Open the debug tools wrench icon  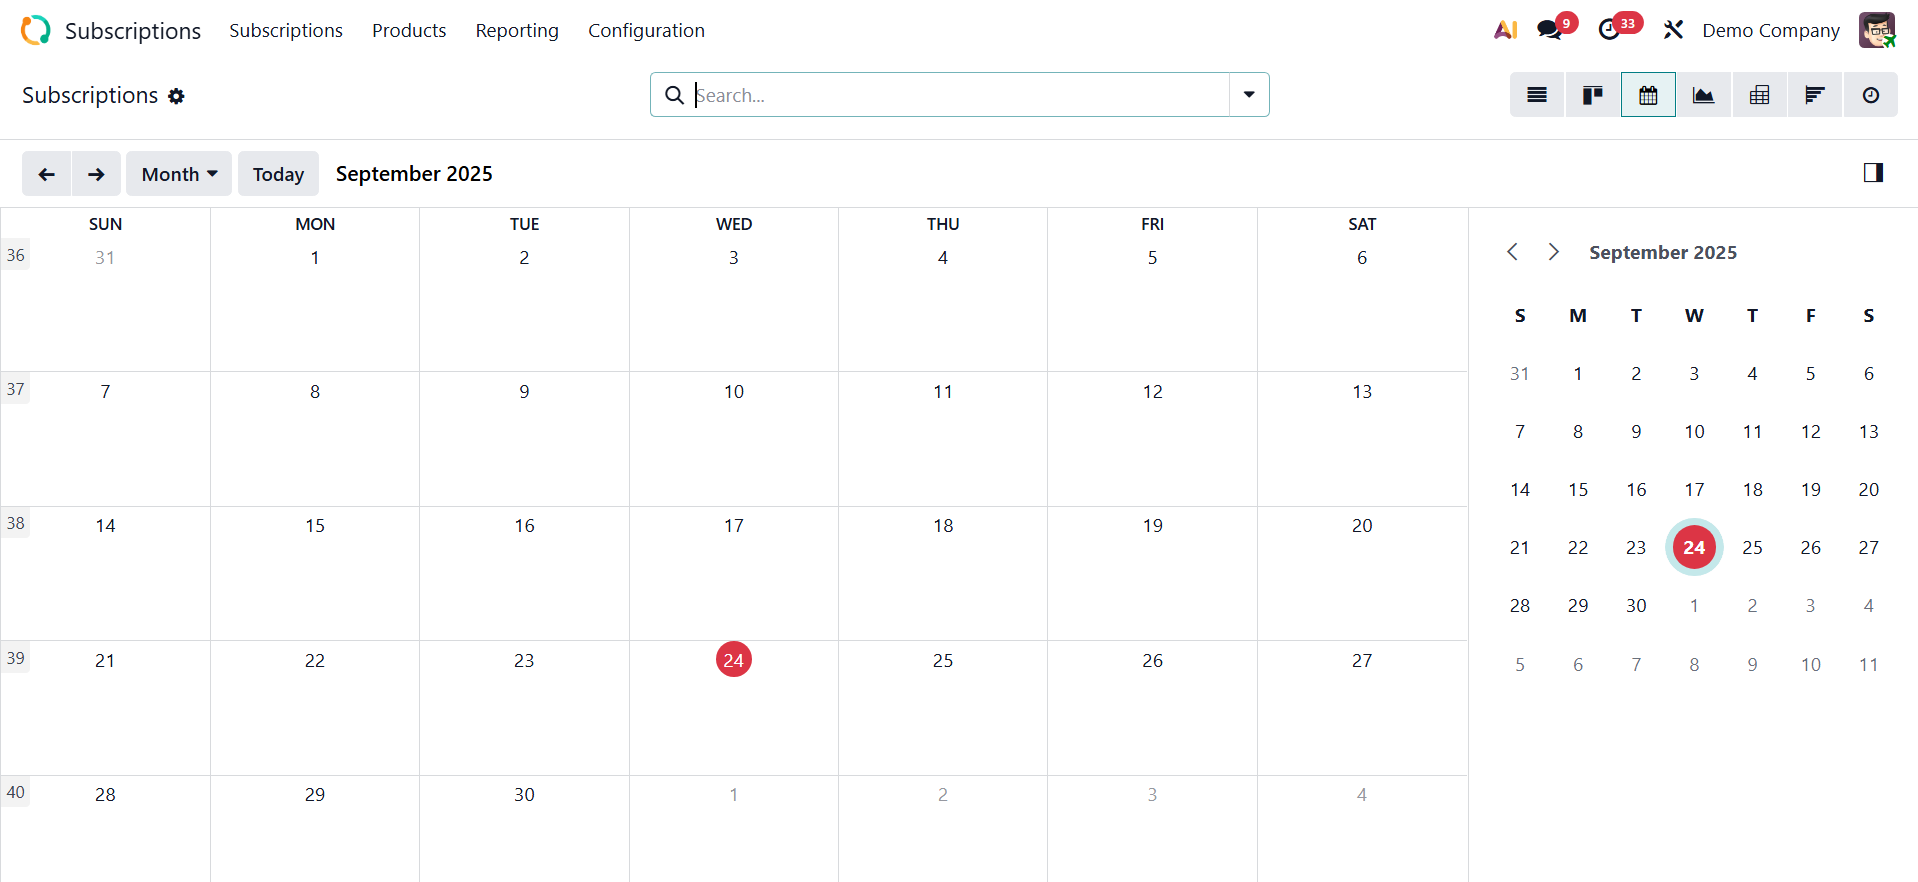(x=1673, y=30)
